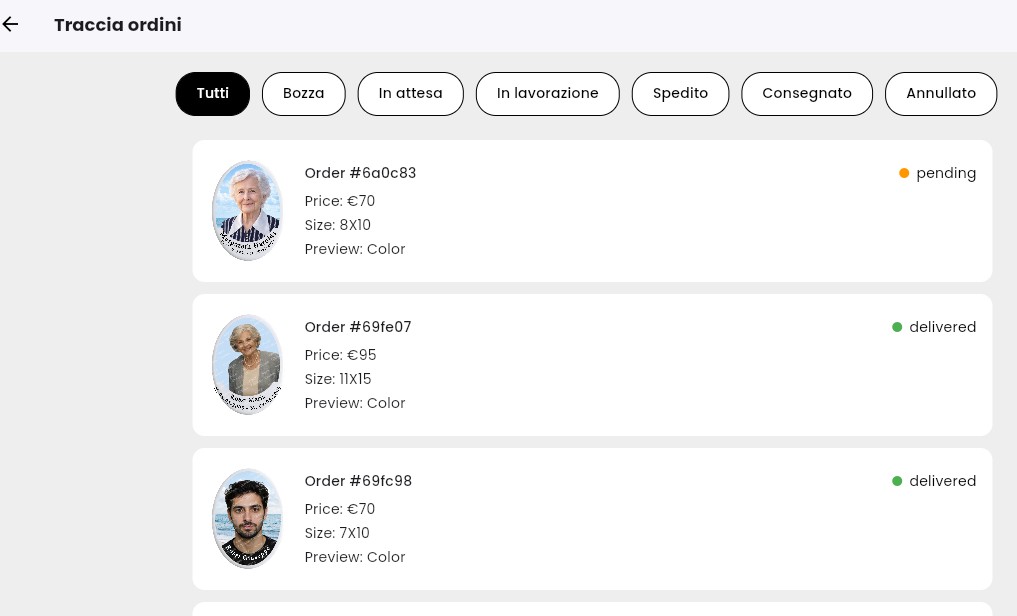The height and width of the screenshot is (616, 1017).
Task: Filter by Spedito status
Action: click(x=680, y=94)
